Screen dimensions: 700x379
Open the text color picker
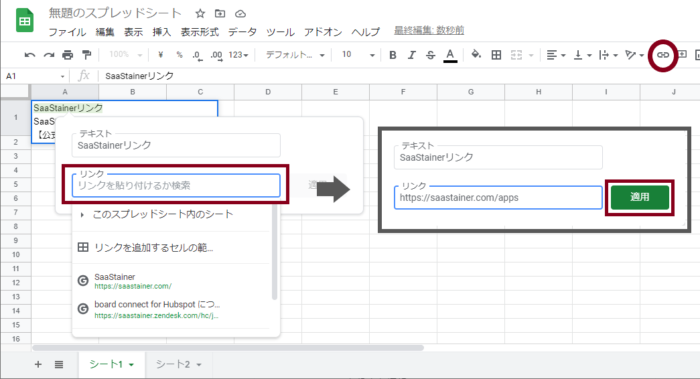point(450,55)
